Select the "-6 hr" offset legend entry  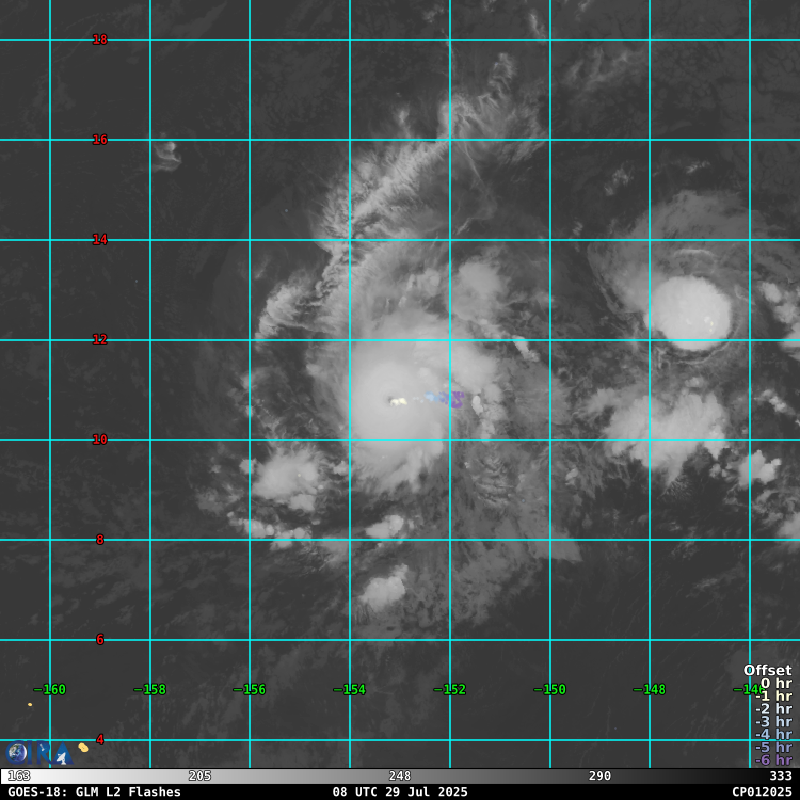click(773, 760)
